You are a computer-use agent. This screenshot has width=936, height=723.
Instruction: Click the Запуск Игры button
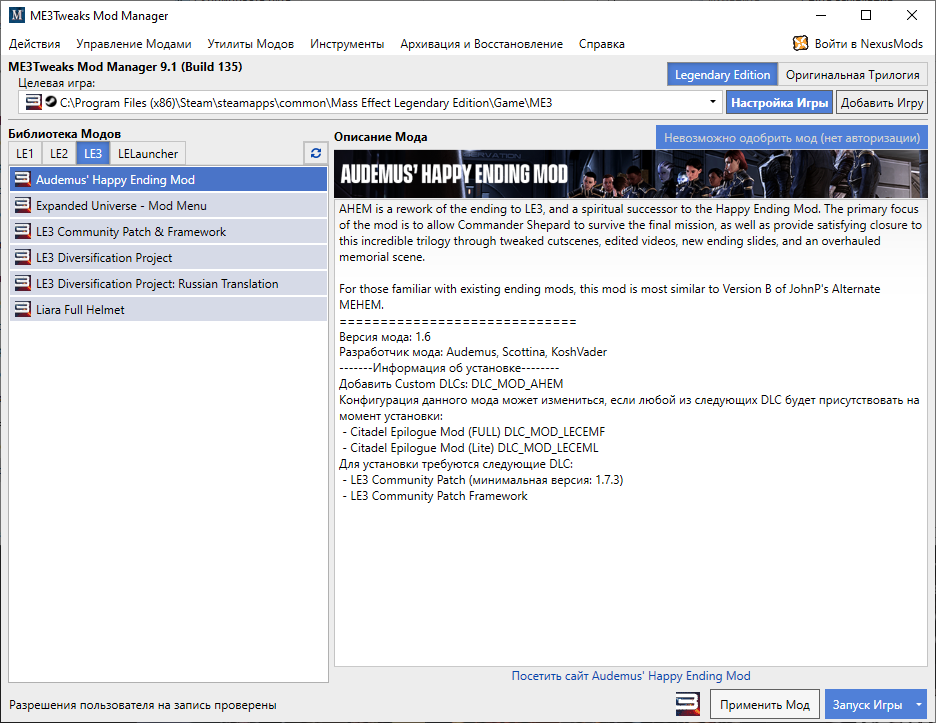pyautogui.click(x=867, y=704)
